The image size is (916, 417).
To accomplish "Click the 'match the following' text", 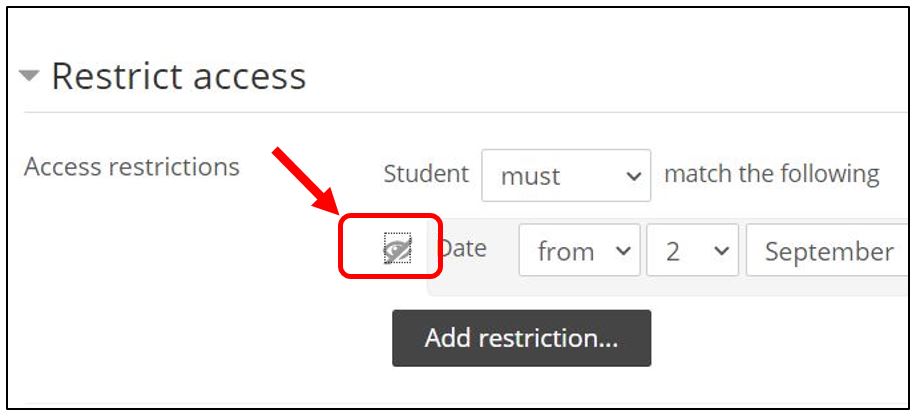I will pyautogui.click(x=772, y=174).
